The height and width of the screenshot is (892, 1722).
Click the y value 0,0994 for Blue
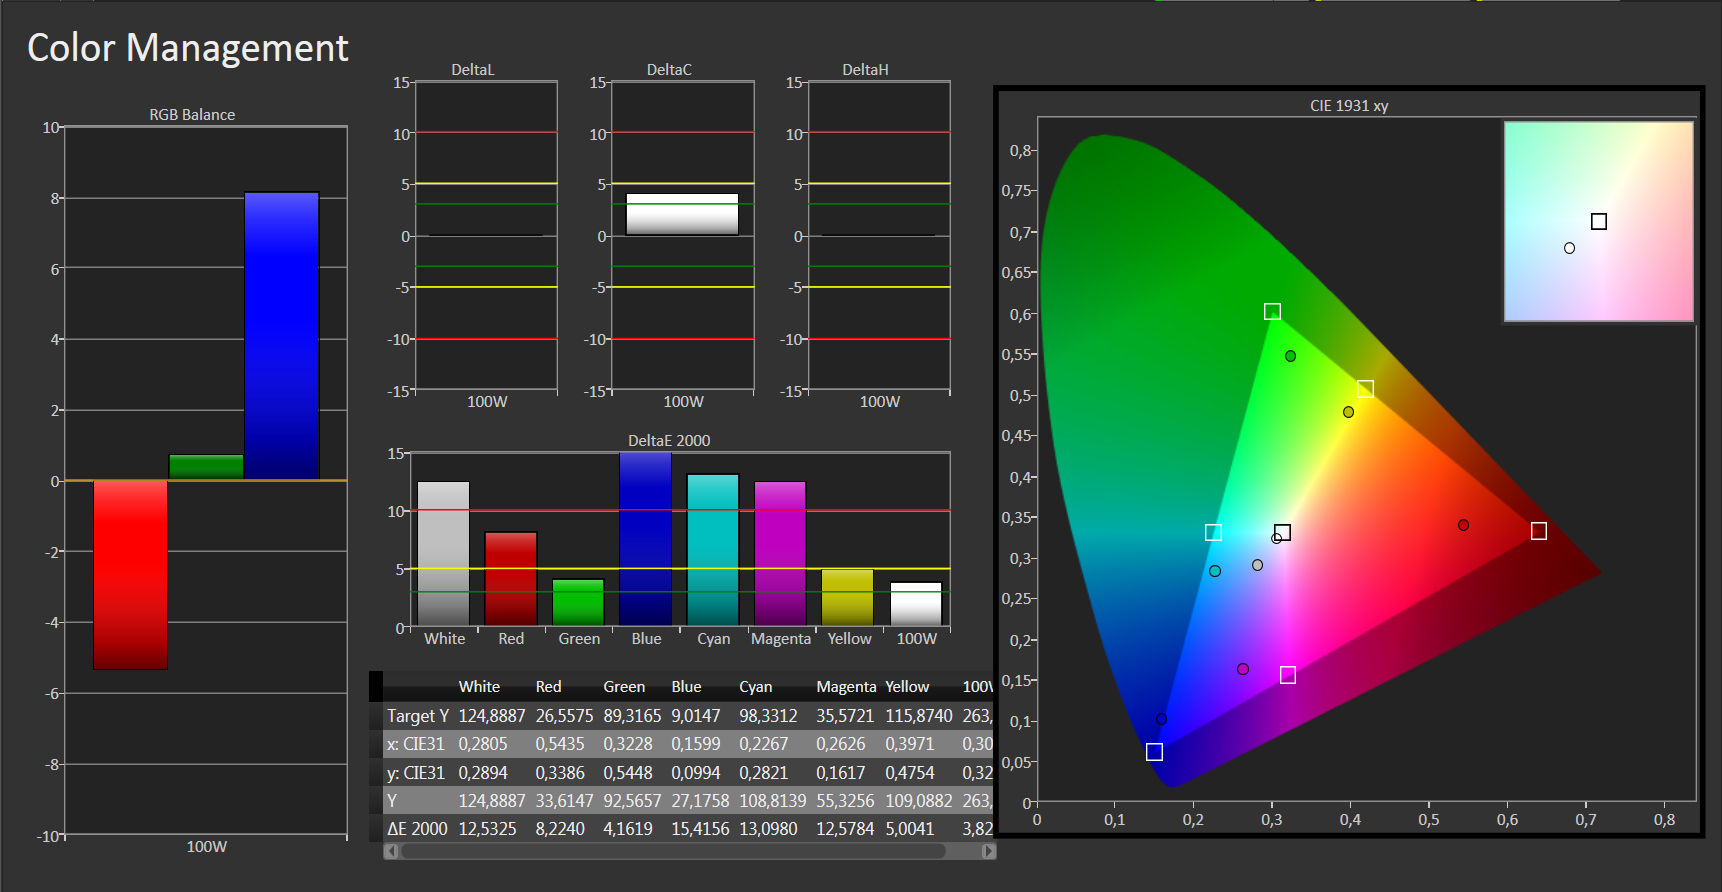pos(696,773)
